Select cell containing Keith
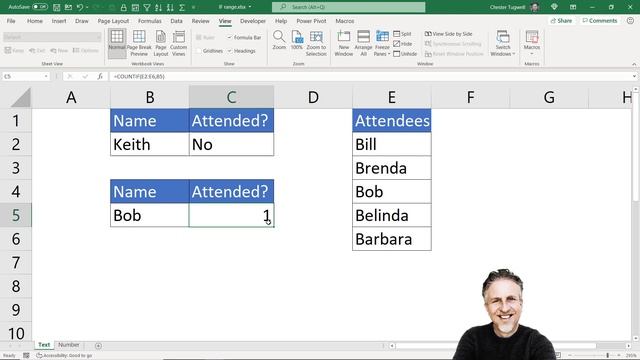The image size is (640, 360). (x=150, y=144)
